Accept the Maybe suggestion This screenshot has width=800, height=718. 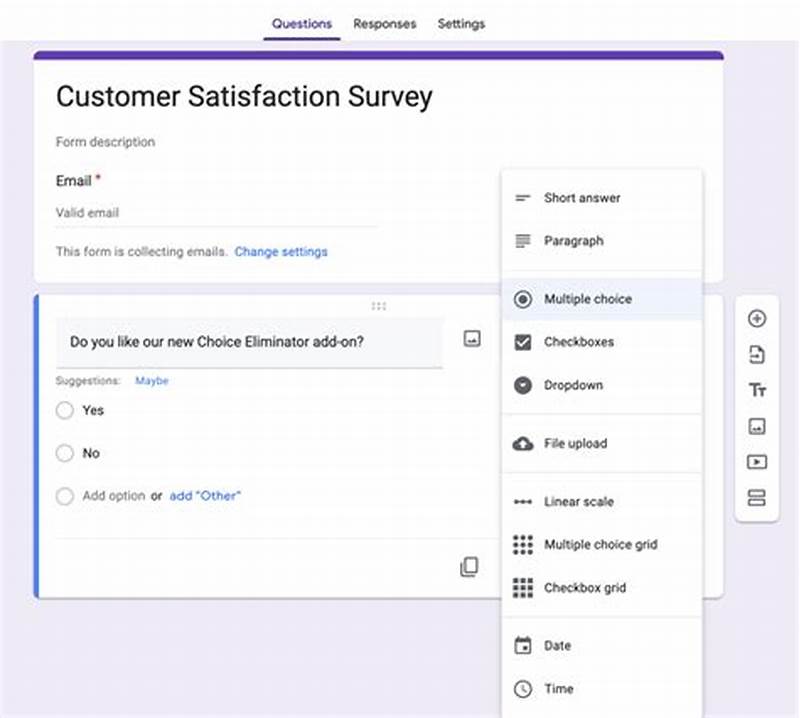click(152, 381)
